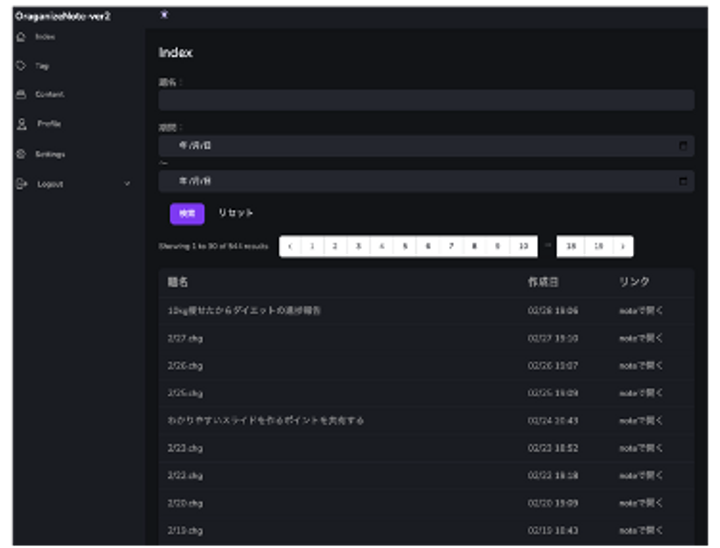This screenshot has height=548, width=720.
Task: Click the Tag icon in sidebar
Action: [21, 66]
